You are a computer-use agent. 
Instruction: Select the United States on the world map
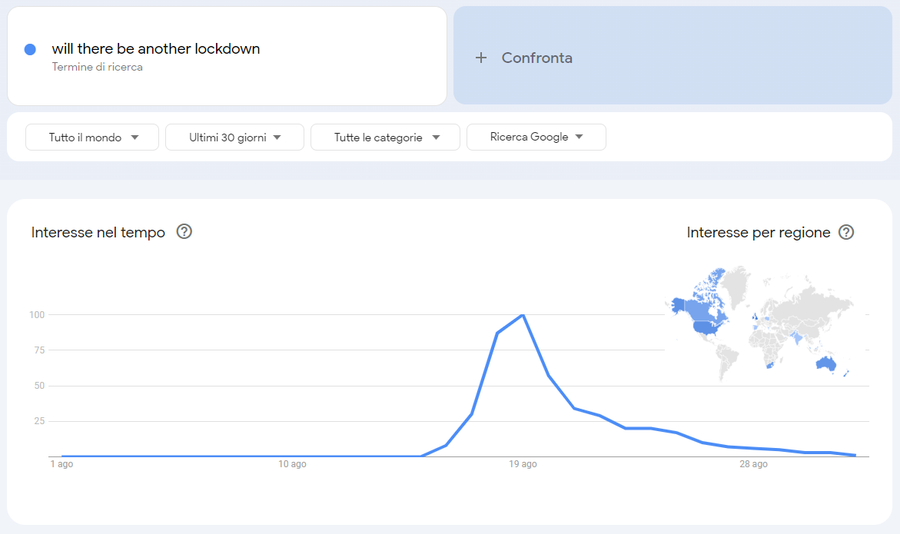(711, 328)
